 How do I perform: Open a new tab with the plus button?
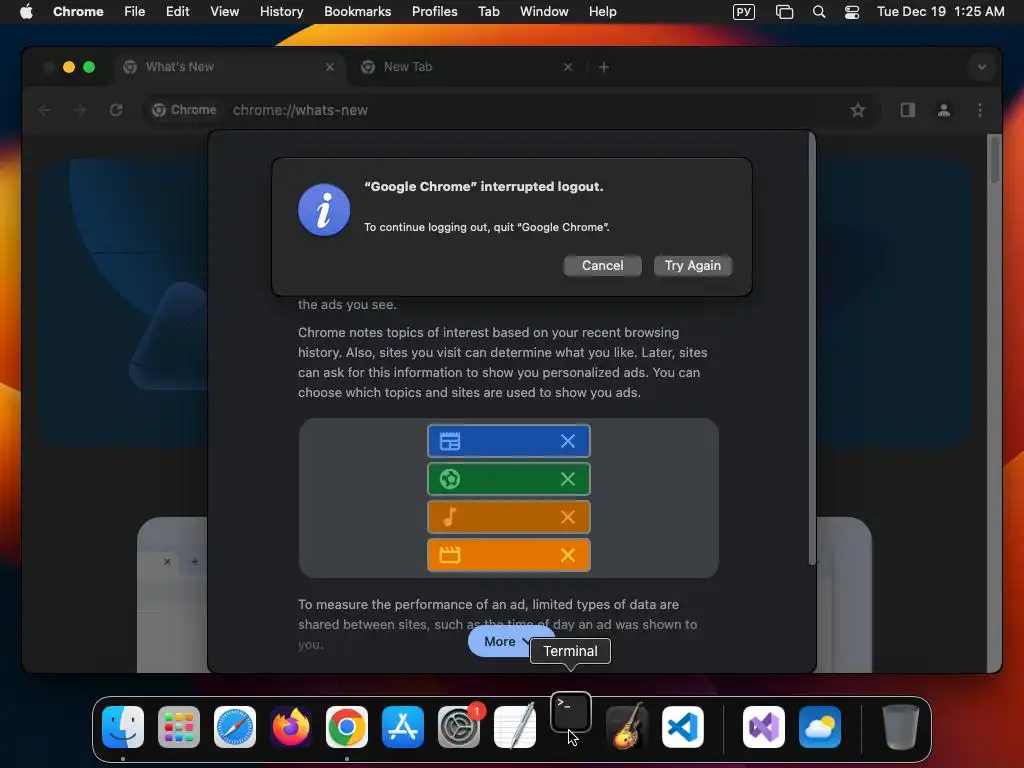[603, 67]
